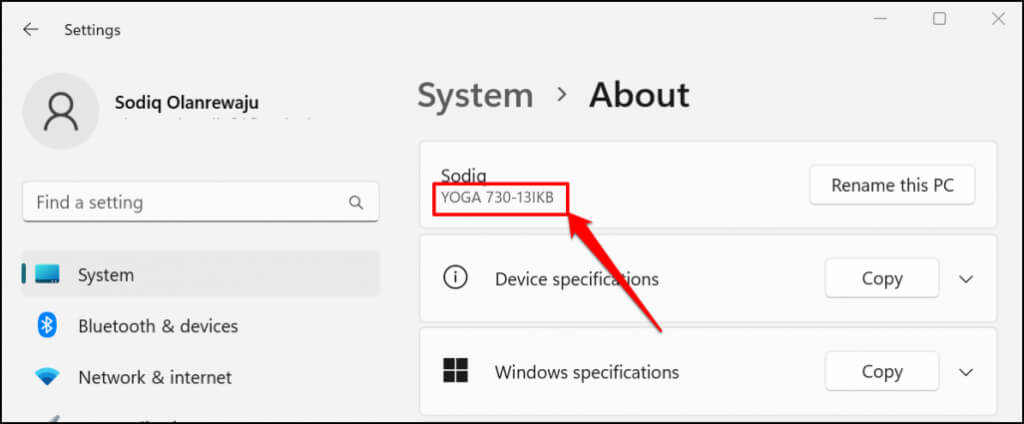Maximize the Settings window

pyautogui.click(x=939, y=19)
